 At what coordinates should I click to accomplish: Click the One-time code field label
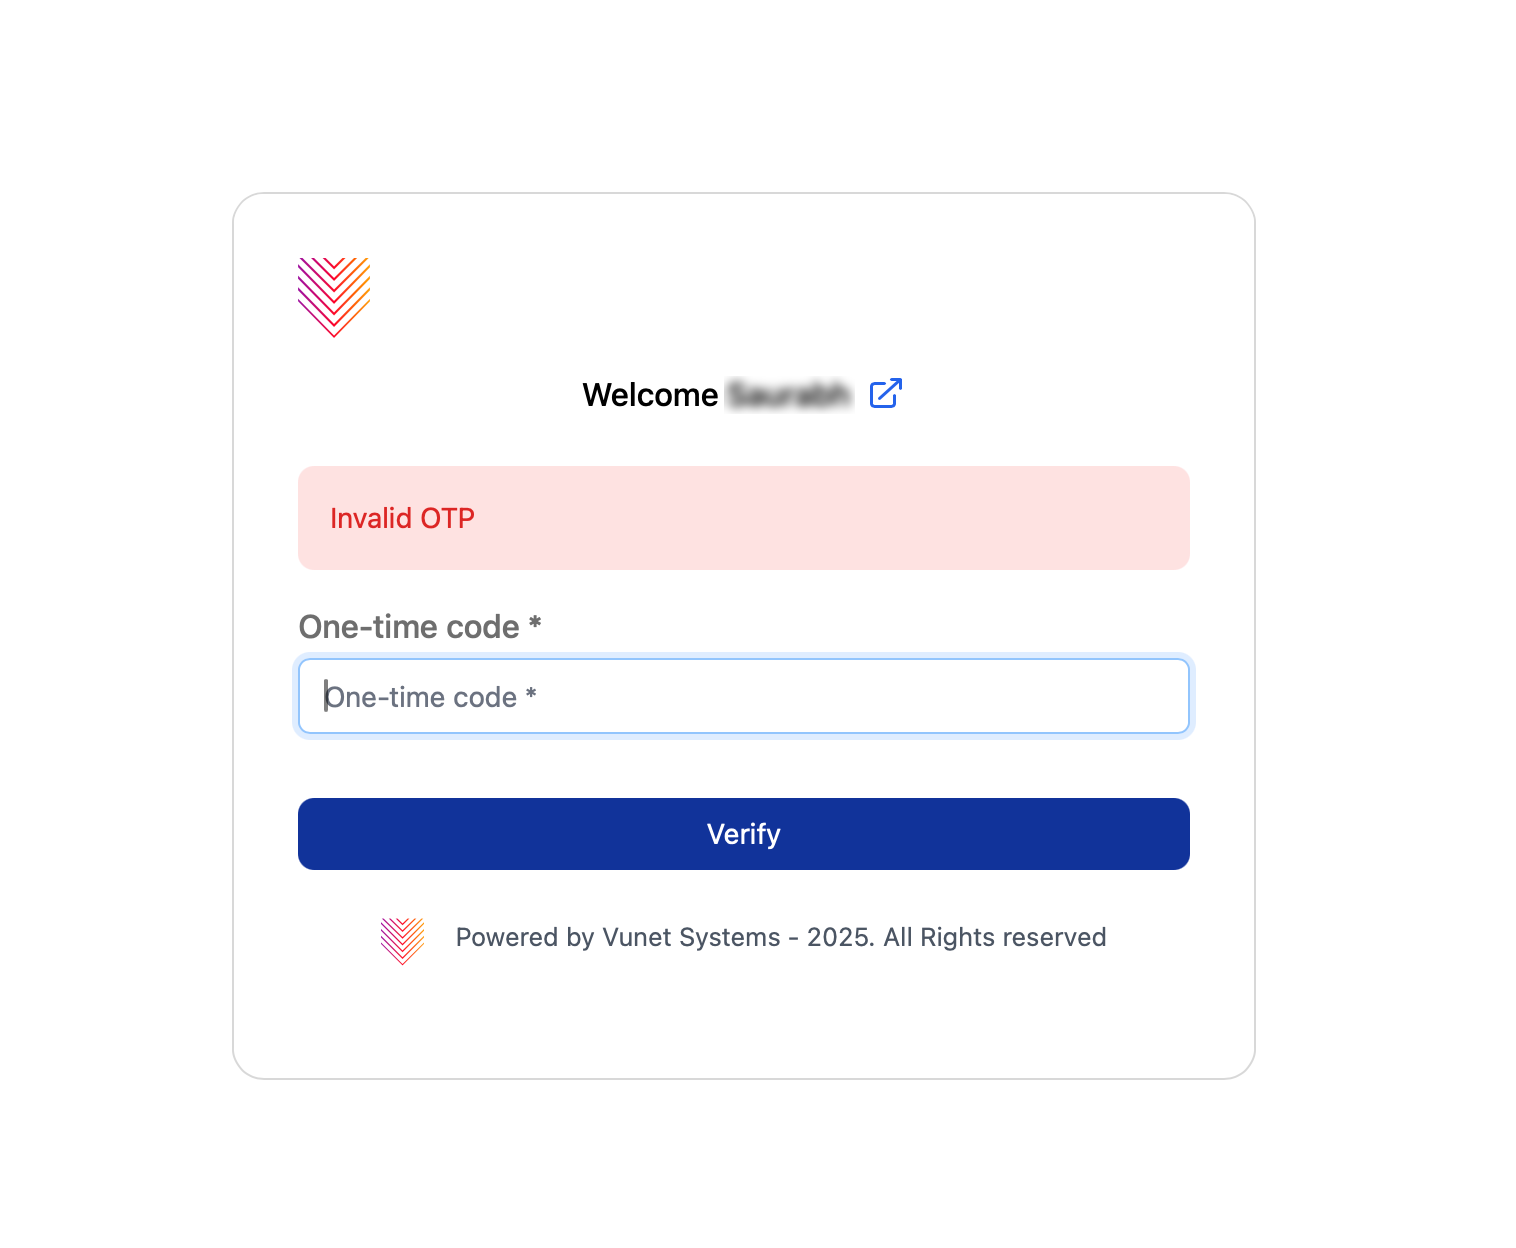pos(409,627)
